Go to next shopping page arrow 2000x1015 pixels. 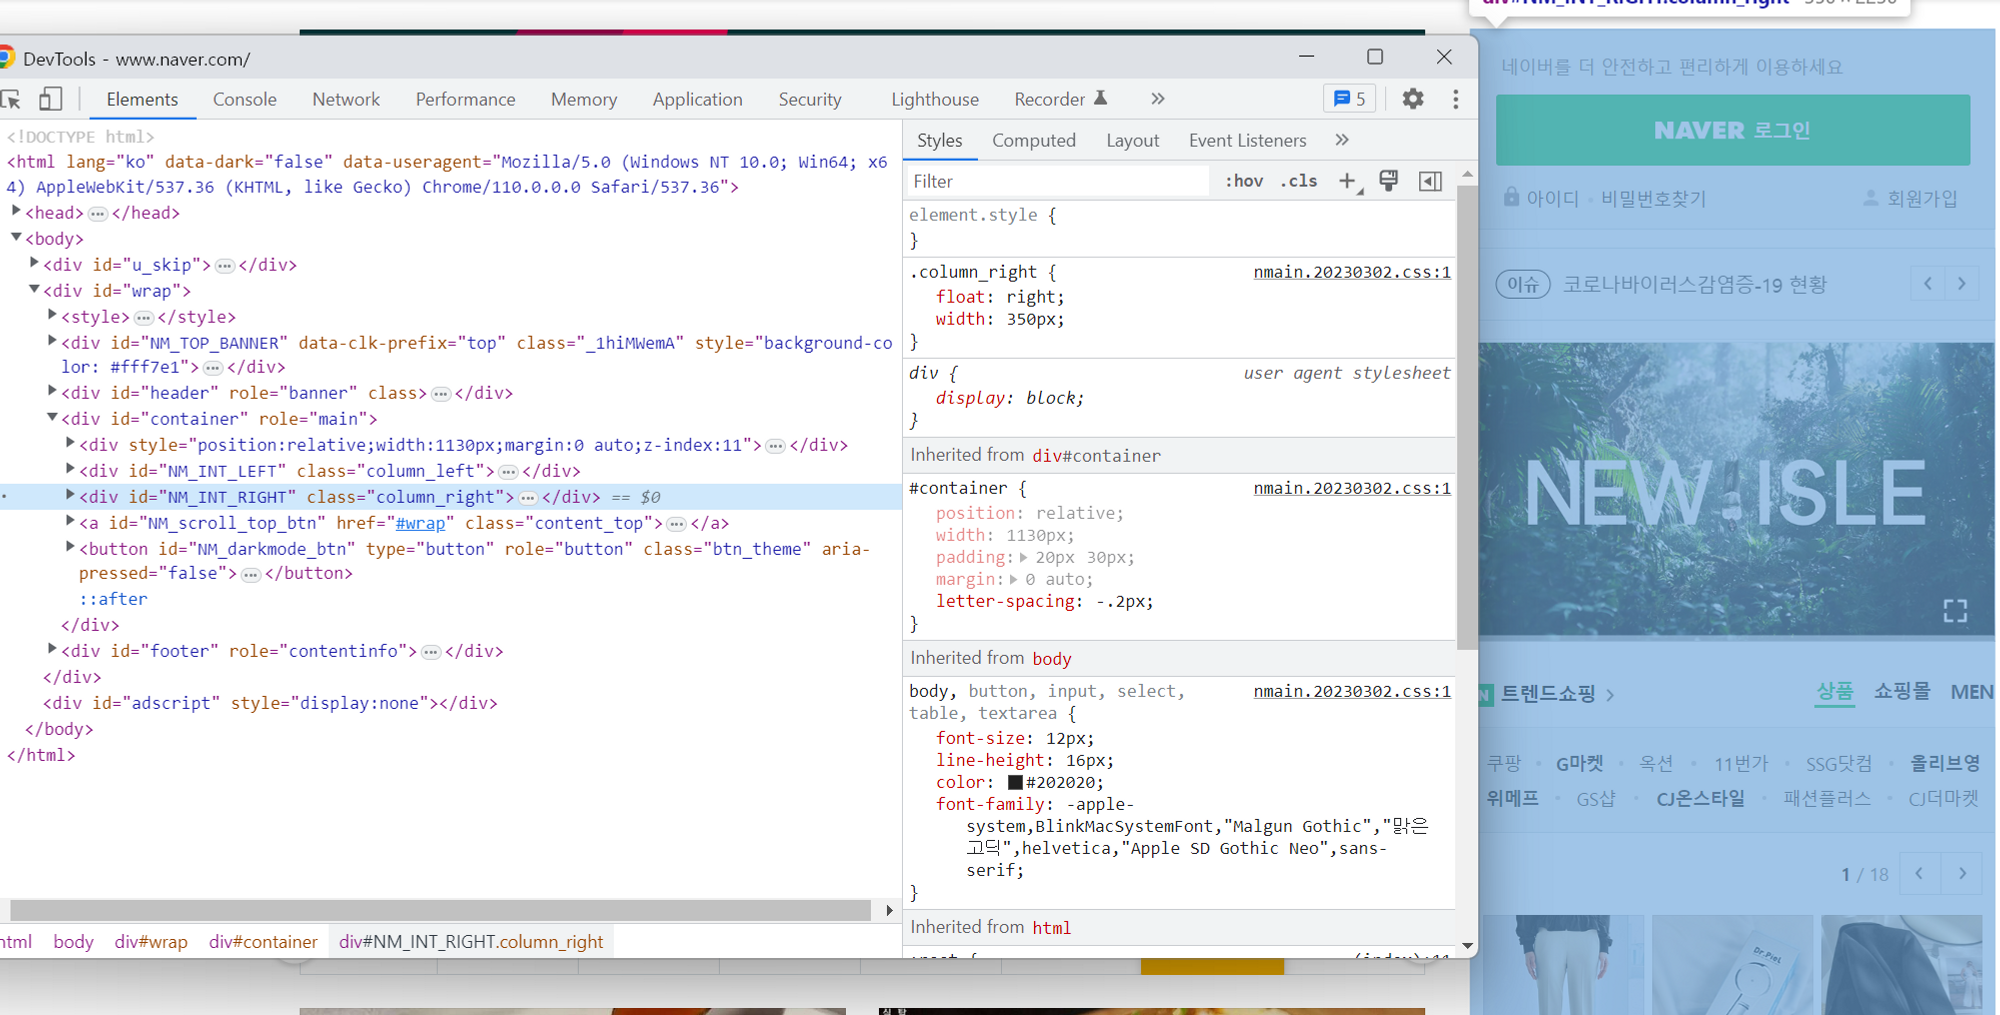pyautogui.click(x=1963, y=873)
